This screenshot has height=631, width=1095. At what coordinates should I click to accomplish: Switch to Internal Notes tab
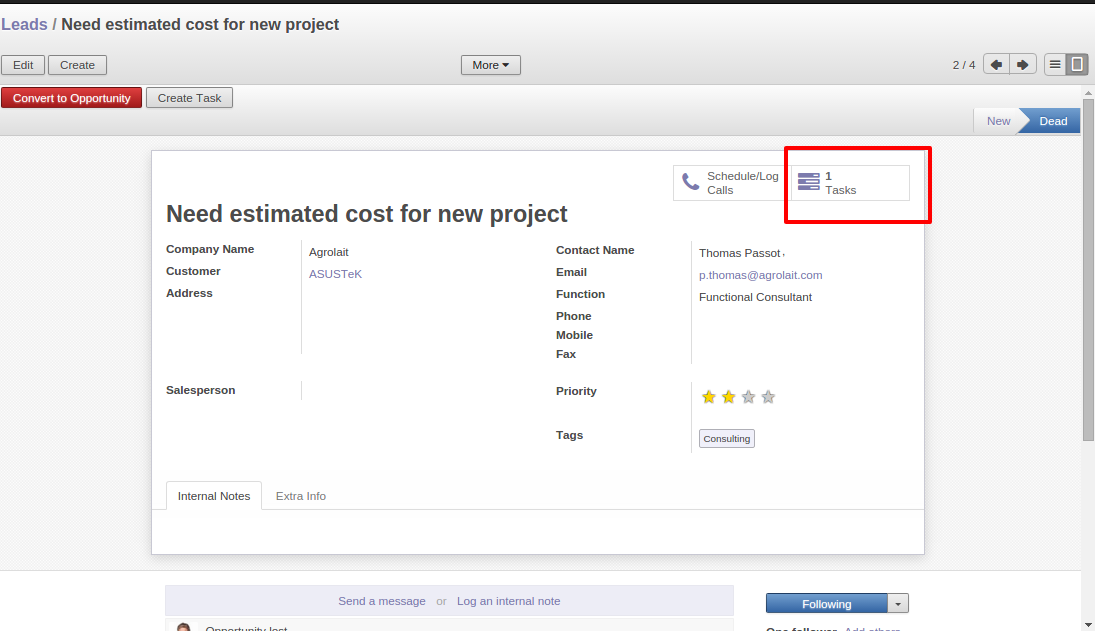click(214, 496)
